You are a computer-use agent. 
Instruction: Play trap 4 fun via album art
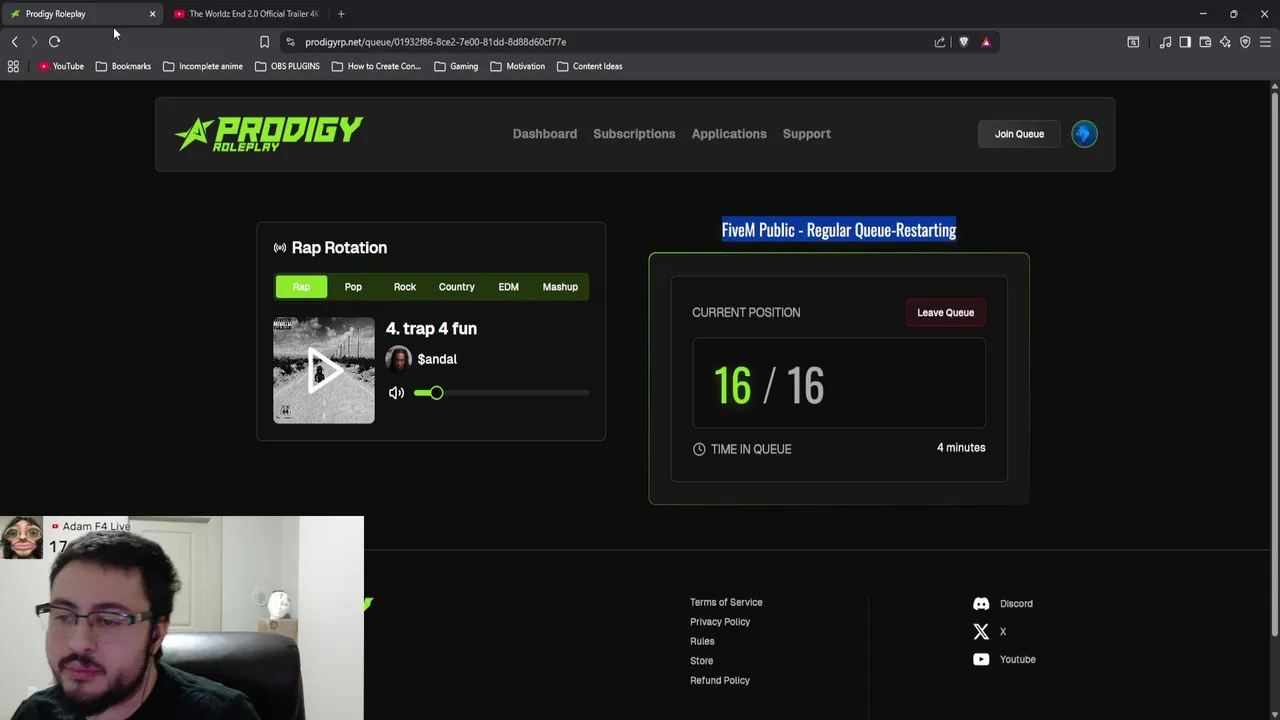(x=324, y=371)
